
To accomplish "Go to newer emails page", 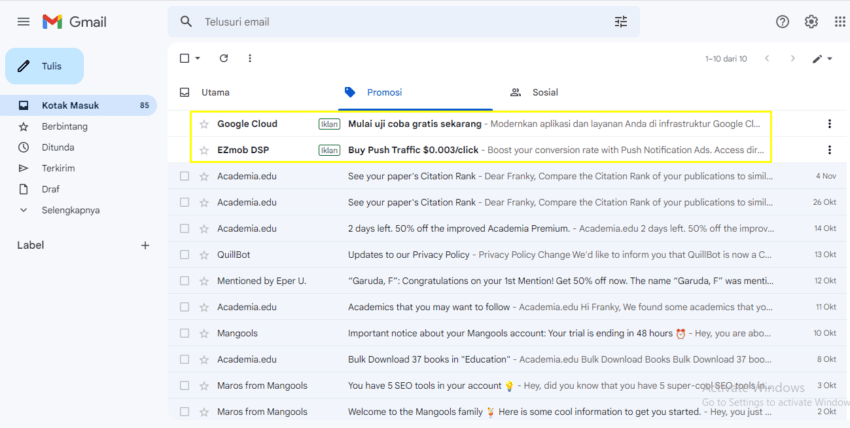I will [767, 59].
